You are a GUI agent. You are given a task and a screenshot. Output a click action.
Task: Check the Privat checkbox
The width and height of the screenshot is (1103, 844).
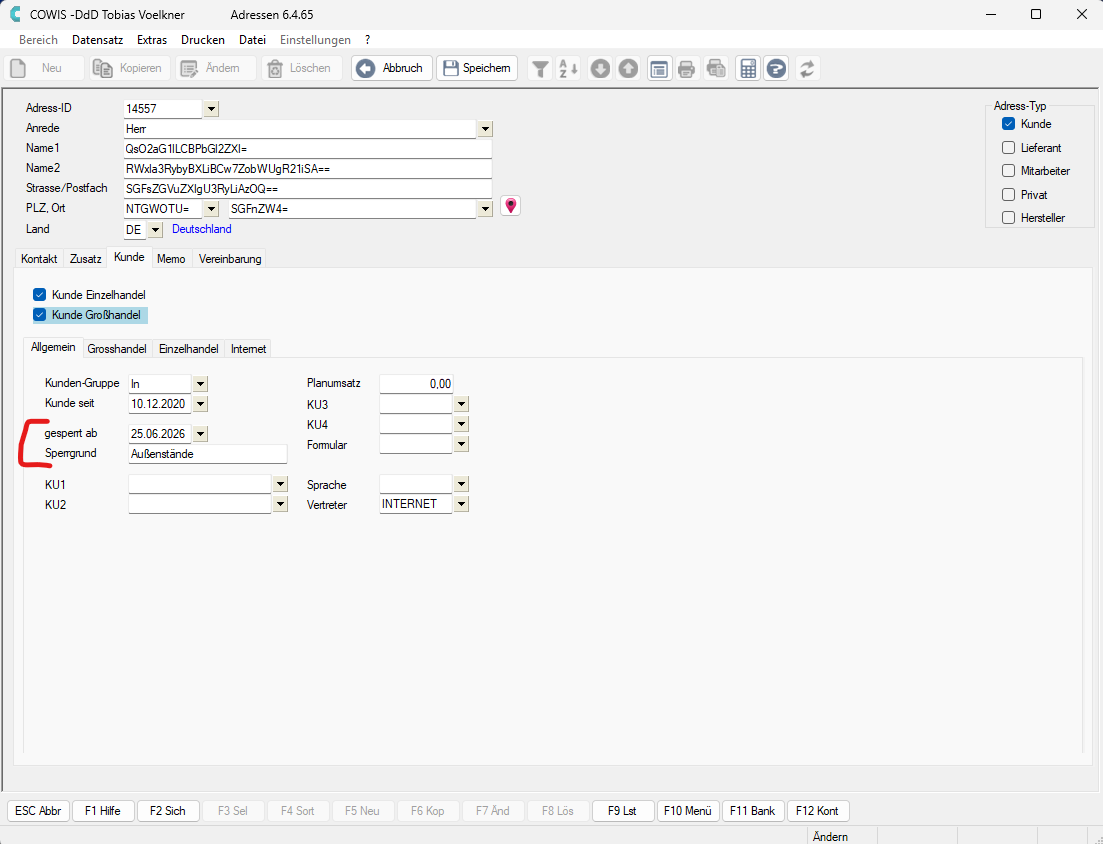(x=1008, y=195)
